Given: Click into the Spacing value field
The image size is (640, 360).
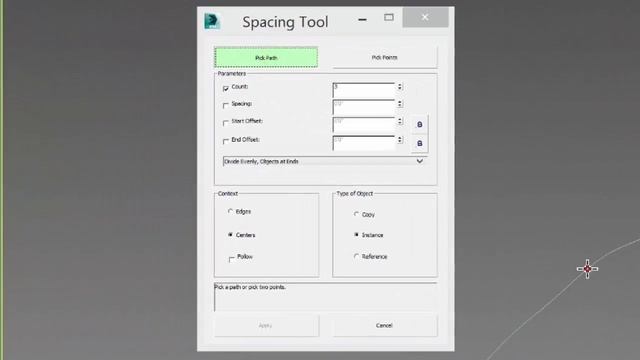Looking at the screenshot, I should tap(364, 107).
